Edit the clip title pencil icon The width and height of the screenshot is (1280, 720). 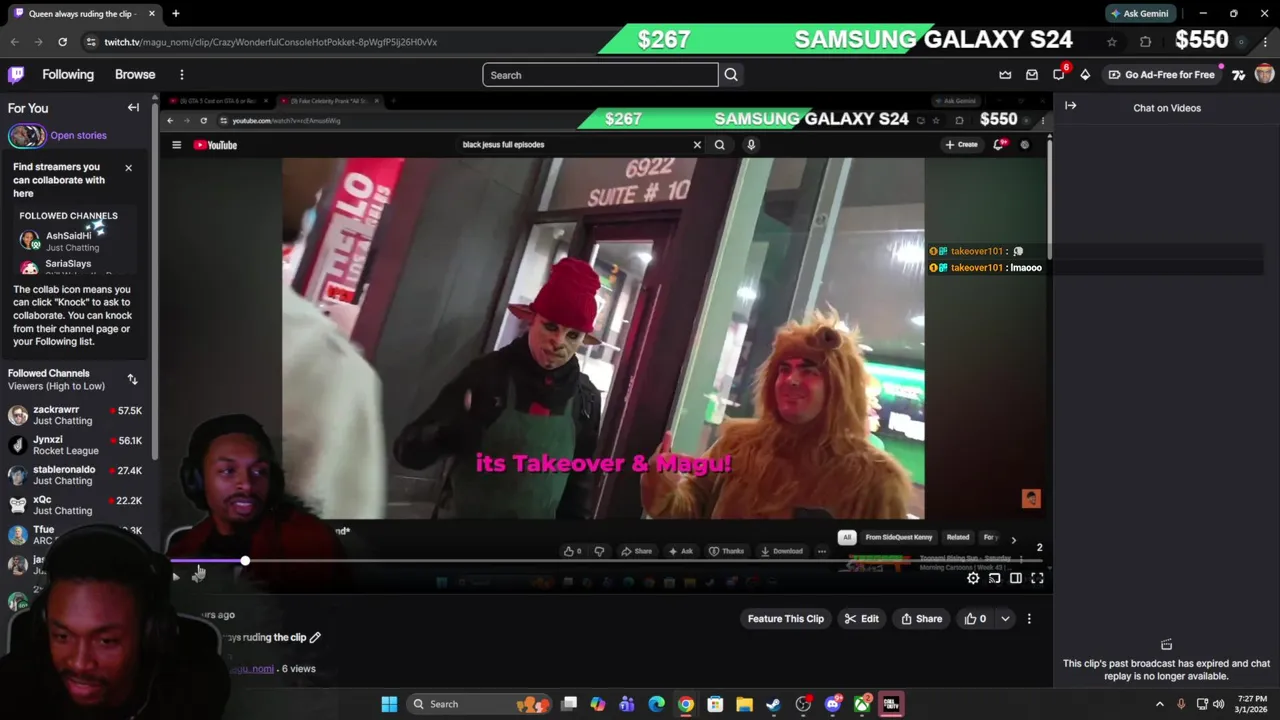[x=315, y=637]
